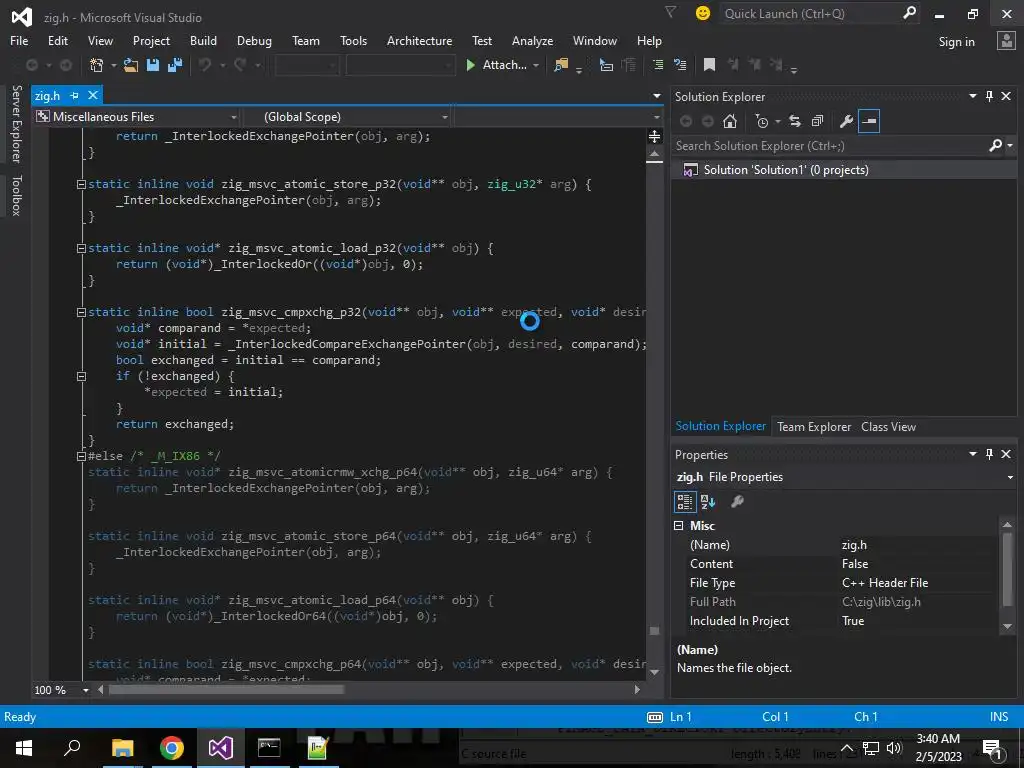Collapse the Misc category in Properties

(x=679, y=526)
